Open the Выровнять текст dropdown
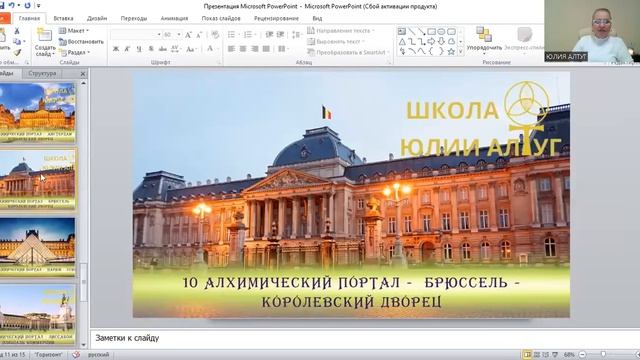The image size is (640, 360). tap(336, 42)
